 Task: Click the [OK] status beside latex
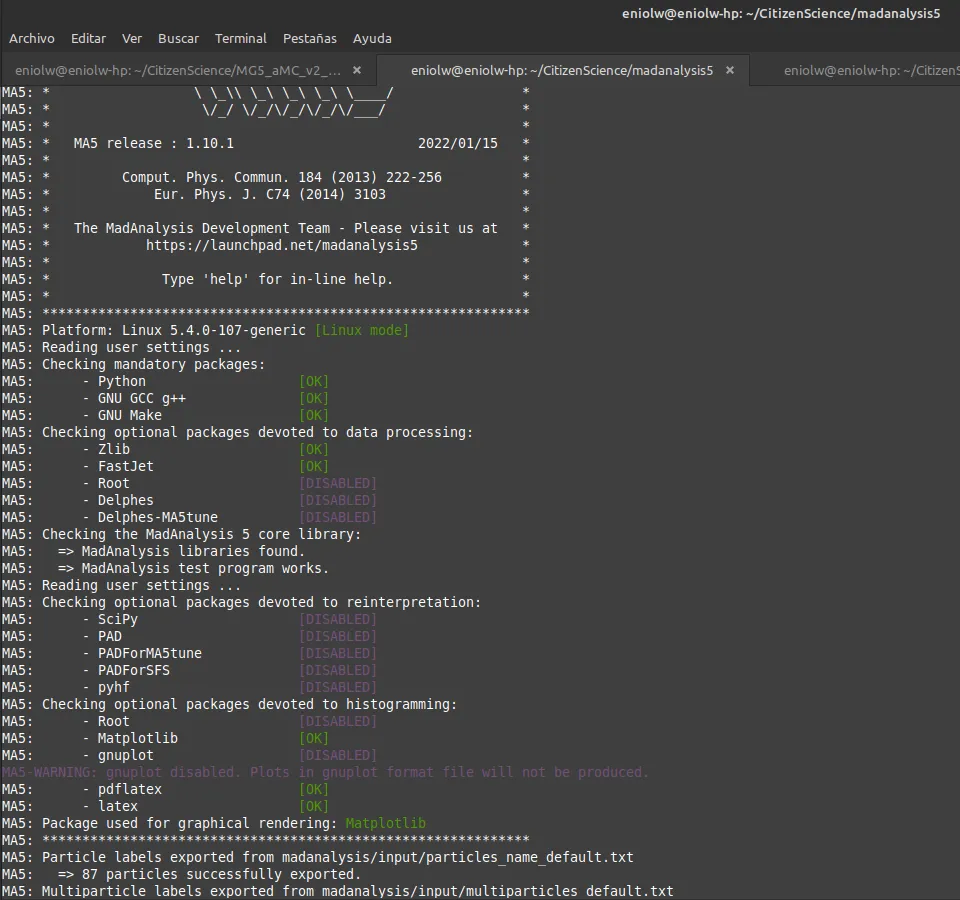pyautogui.click(x=314, y=807)
